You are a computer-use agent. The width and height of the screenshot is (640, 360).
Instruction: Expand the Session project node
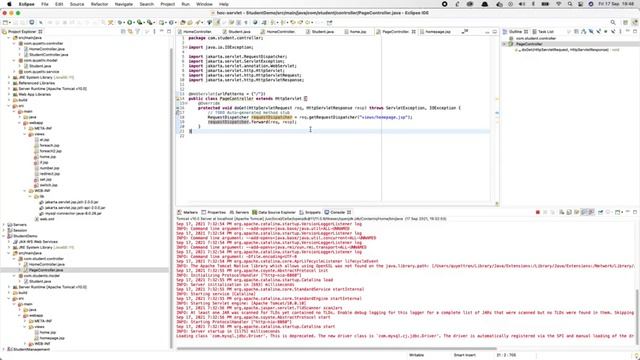coord(4,231)
